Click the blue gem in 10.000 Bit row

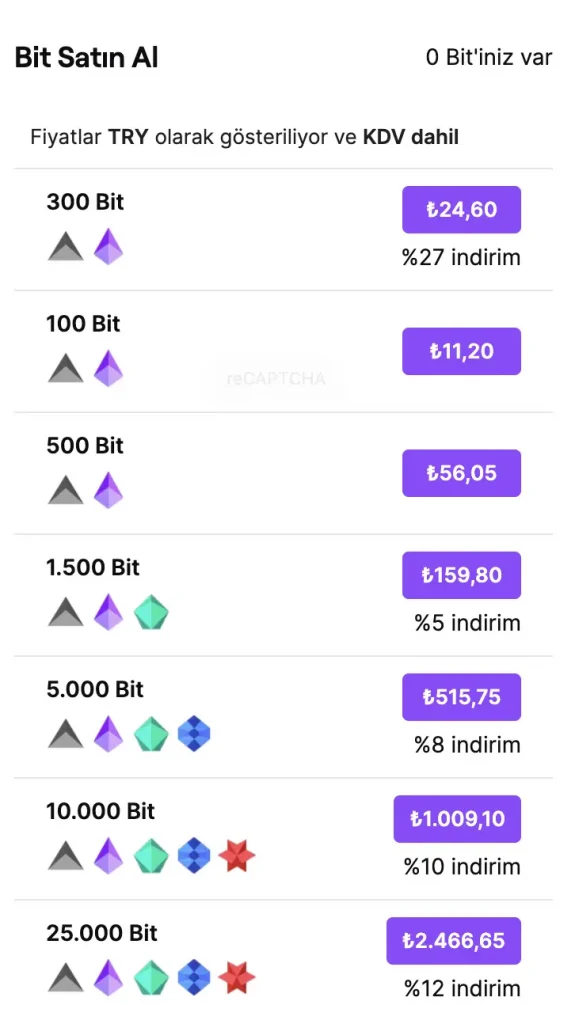tap(193, 856)
